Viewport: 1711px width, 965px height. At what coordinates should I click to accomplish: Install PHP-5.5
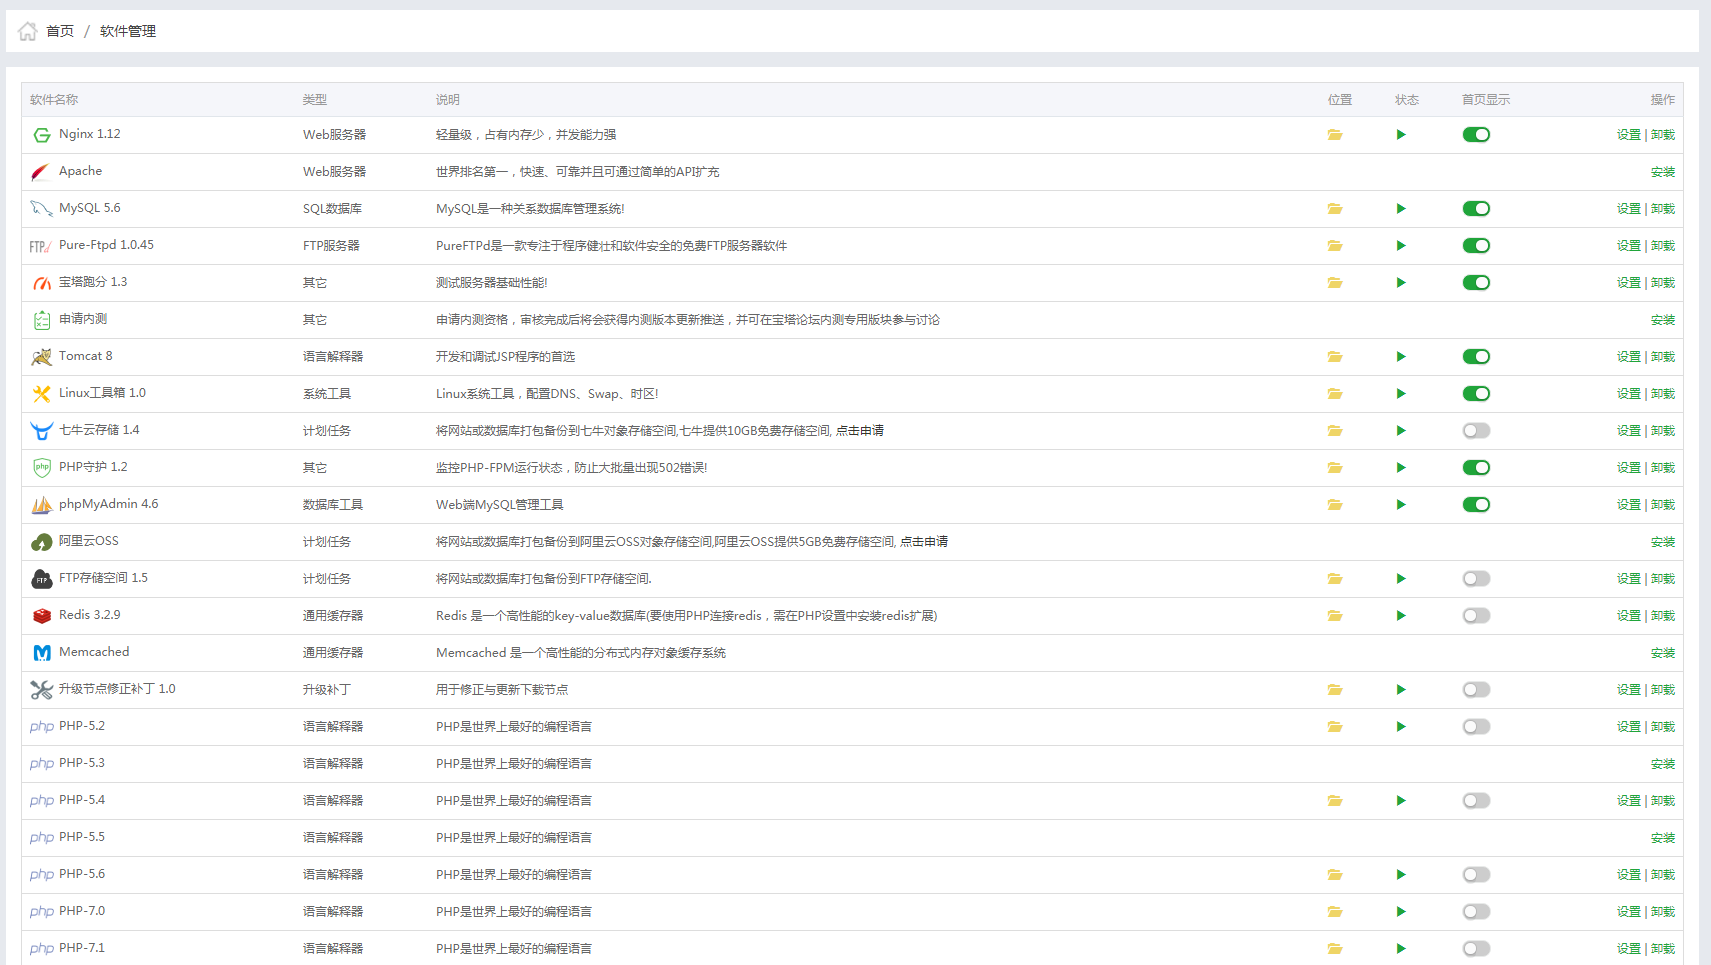pyautogui.click(x=1663, y=838)
